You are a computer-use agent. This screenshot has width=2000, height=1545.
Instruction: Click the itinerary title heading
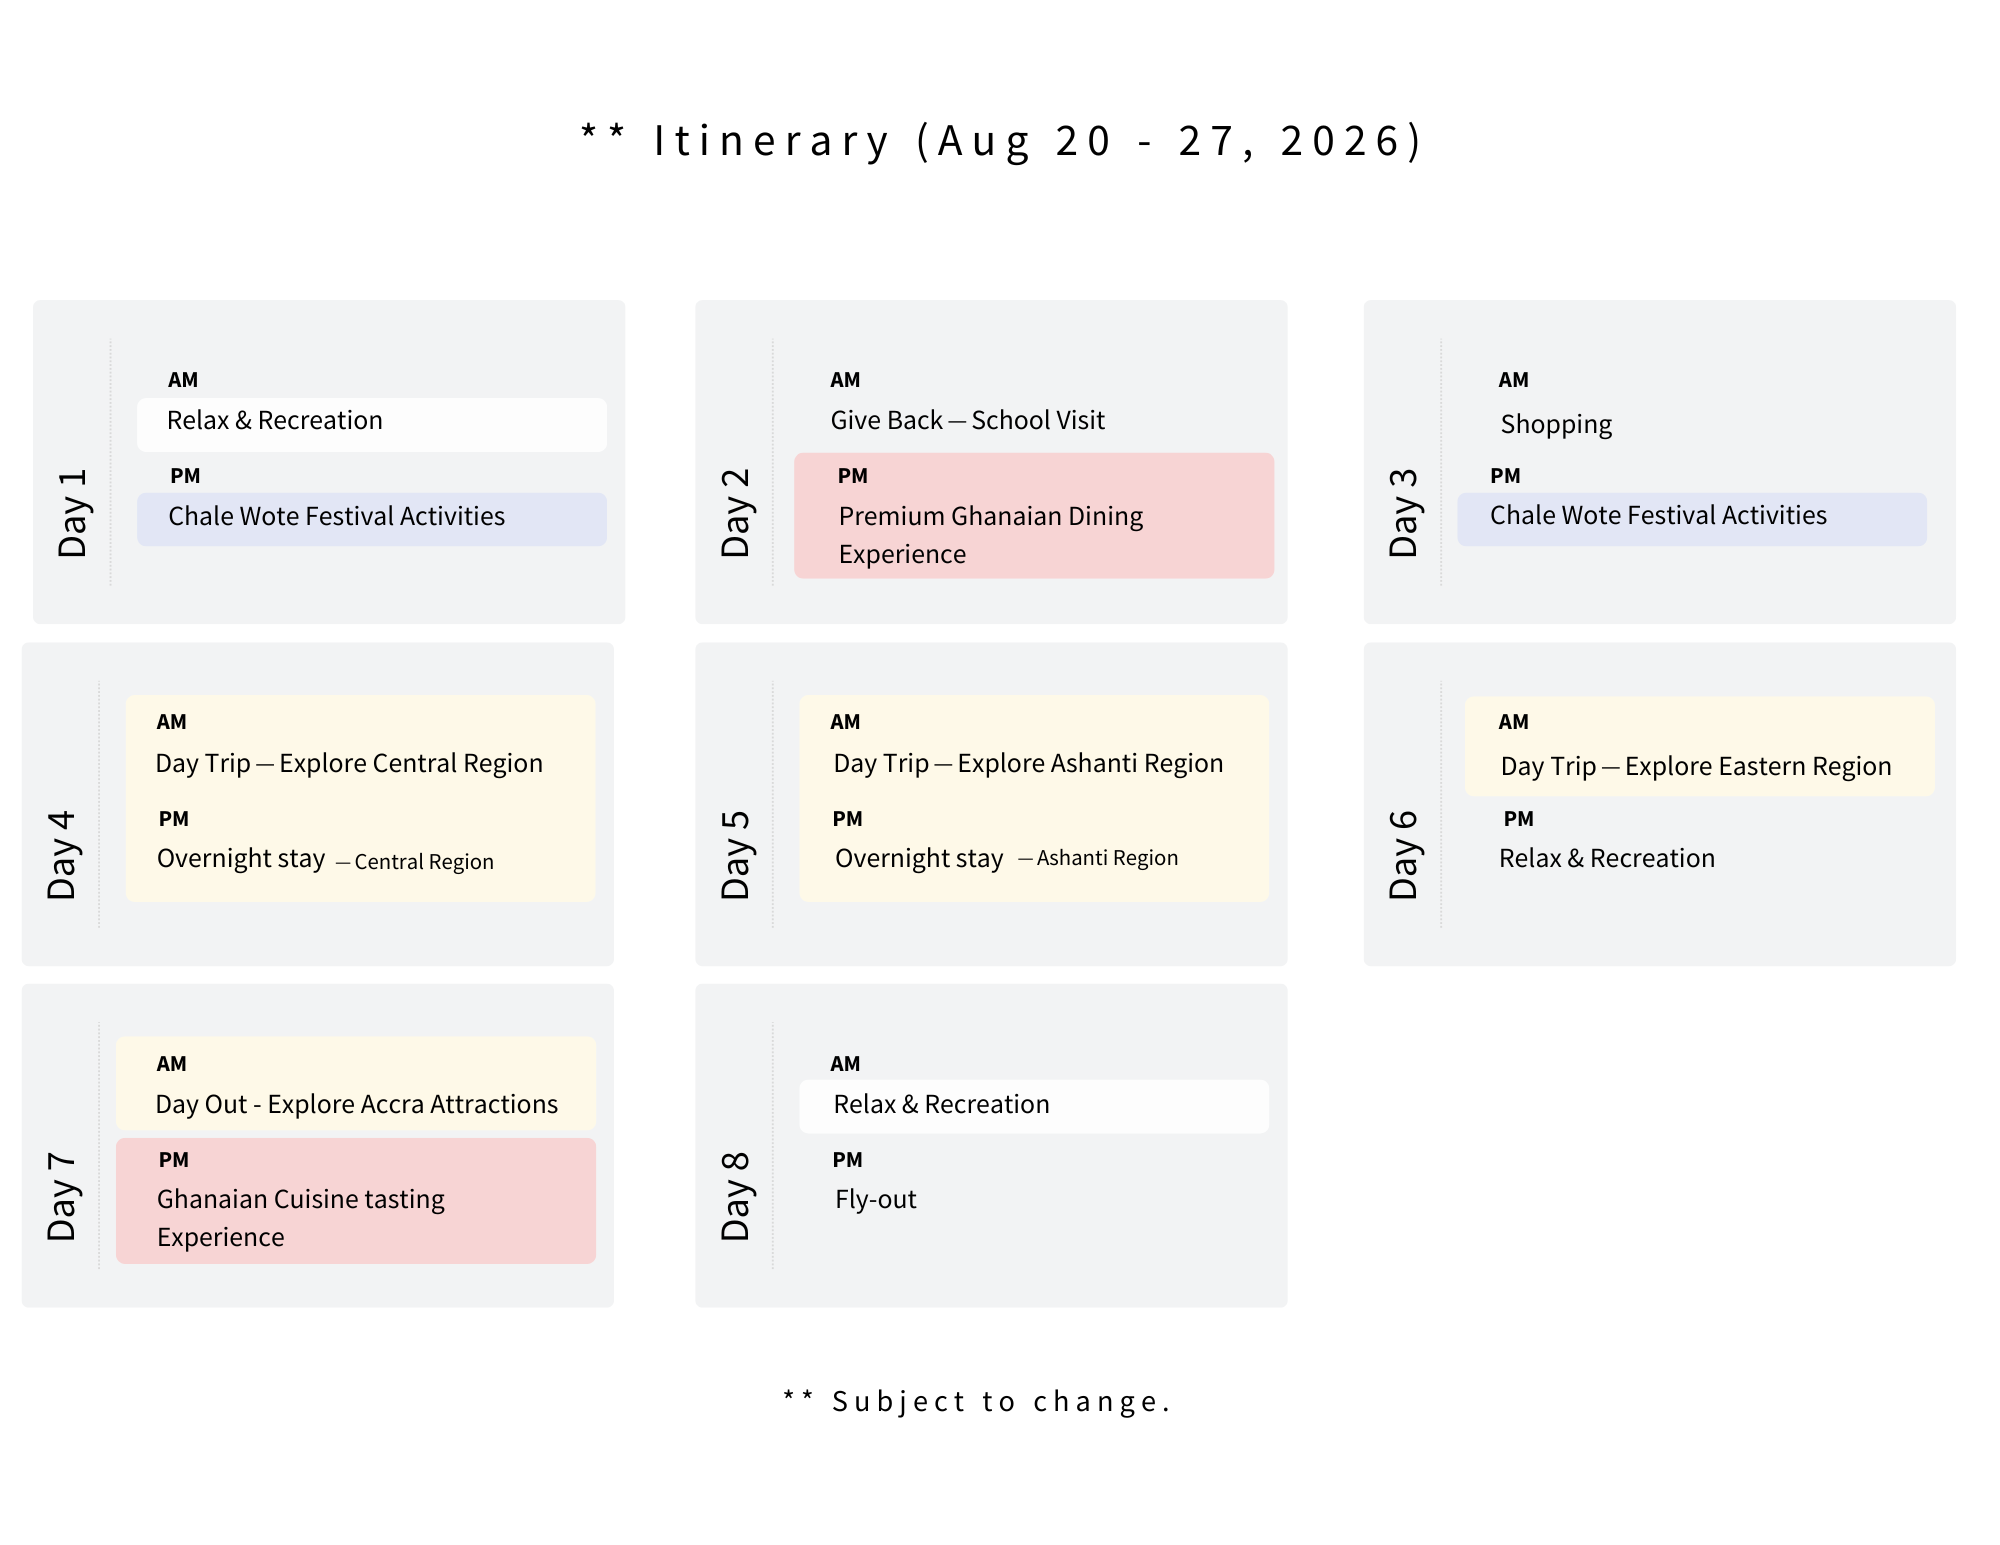pyautogui.click(x=1002, y=141)
